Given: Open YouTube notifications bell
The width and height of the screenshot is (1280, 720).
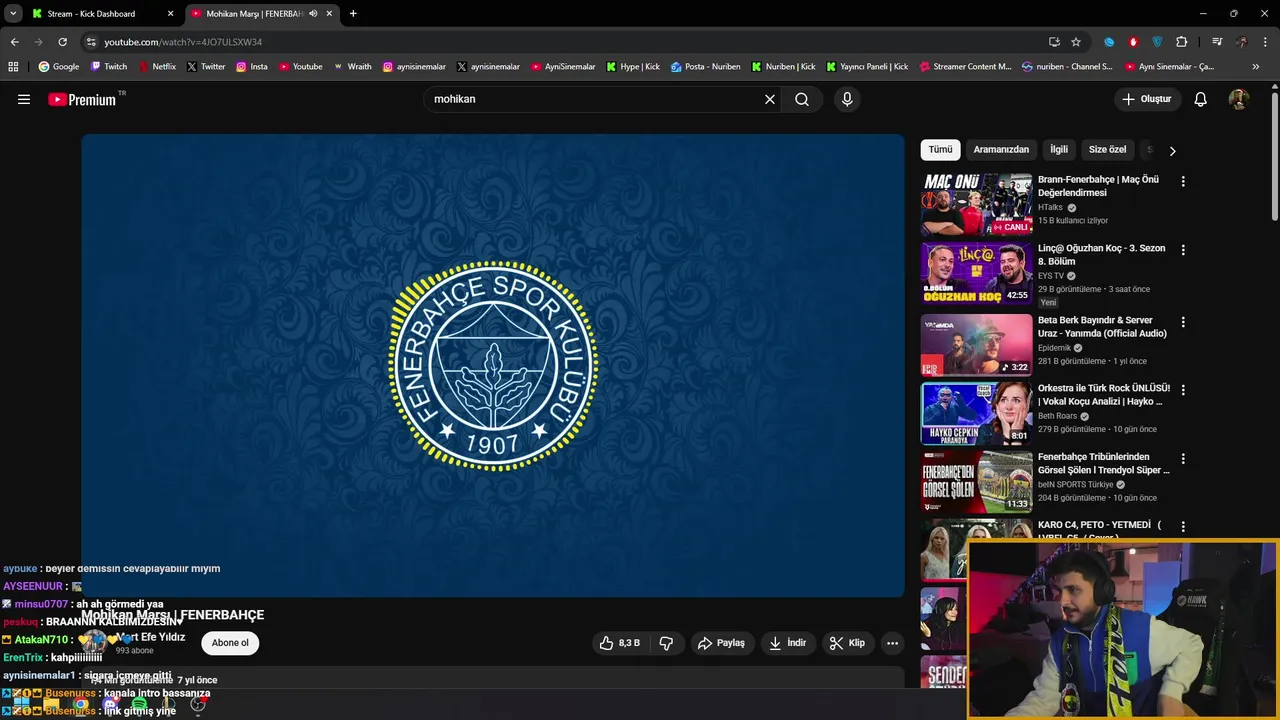Looking at the screenshot, I should tap(1201, 99).
